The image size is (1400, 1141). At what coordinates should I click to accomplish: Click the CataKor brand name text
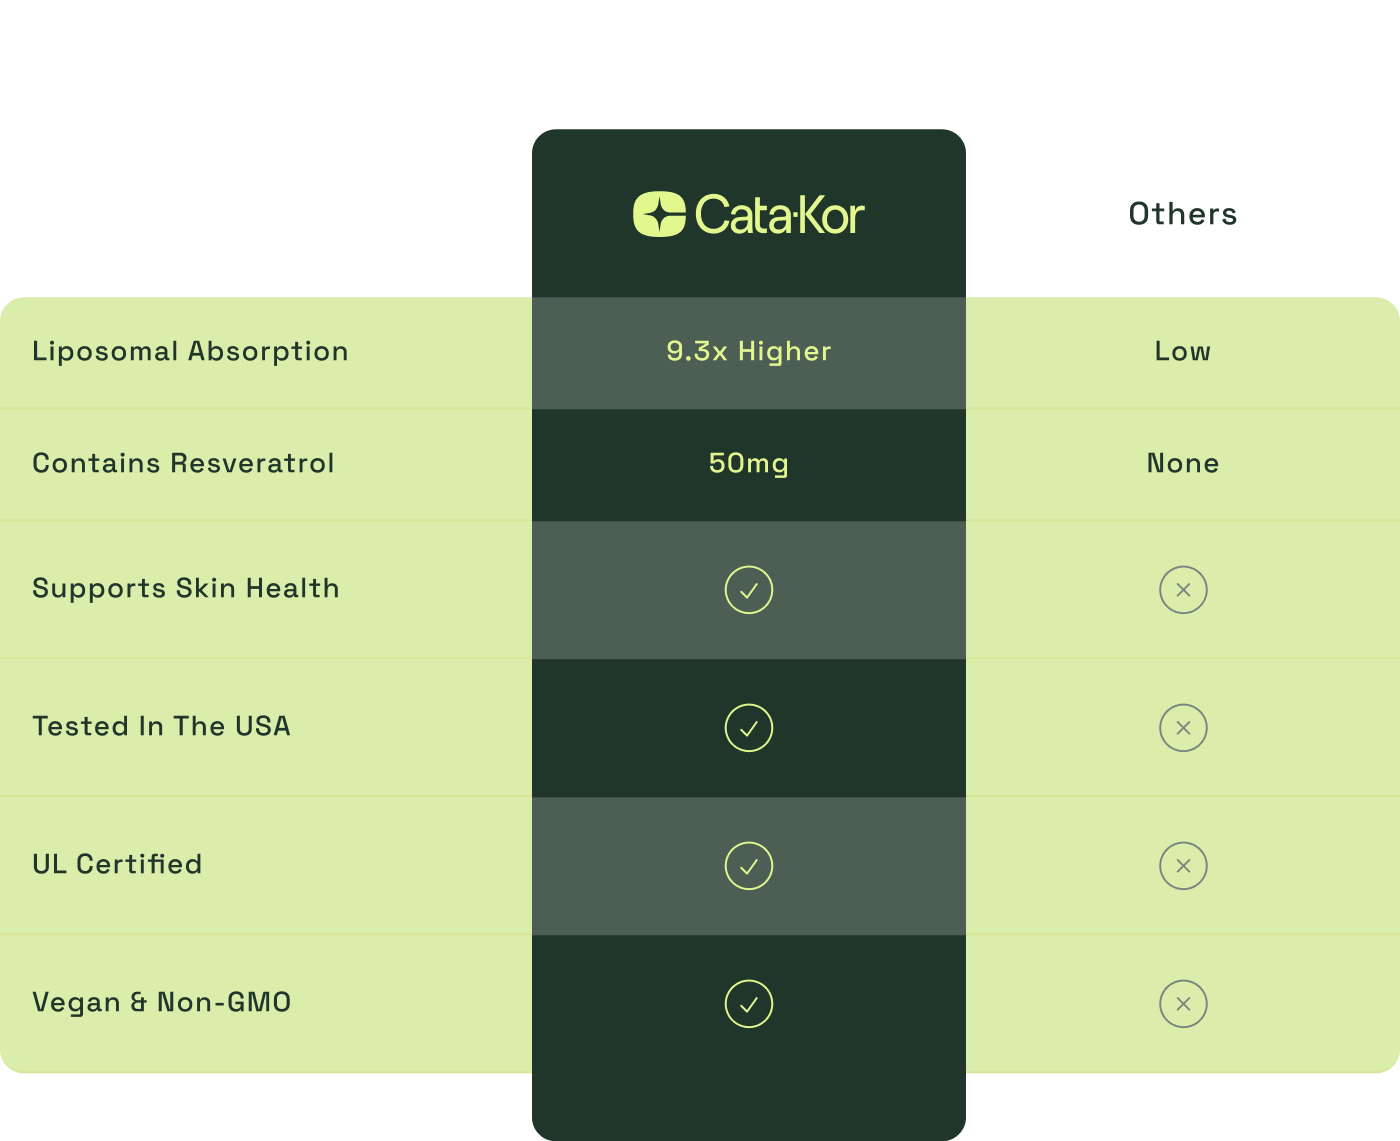779,215
